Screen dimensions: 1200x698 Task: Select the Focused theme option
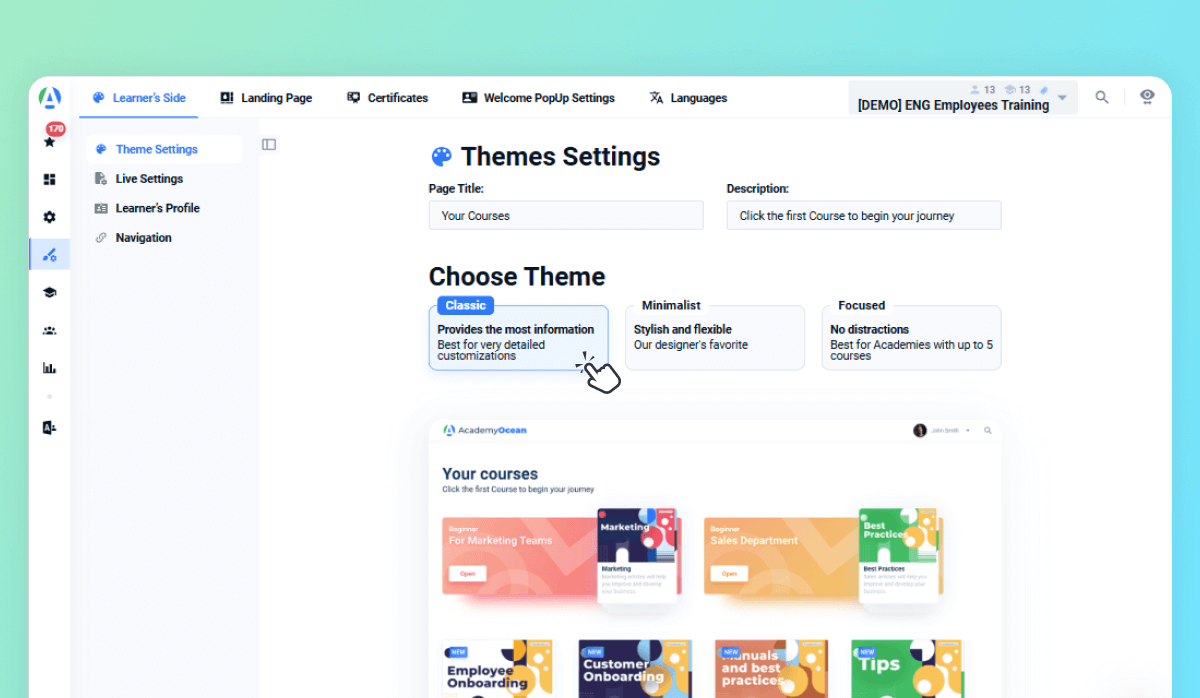coord(911,338)
